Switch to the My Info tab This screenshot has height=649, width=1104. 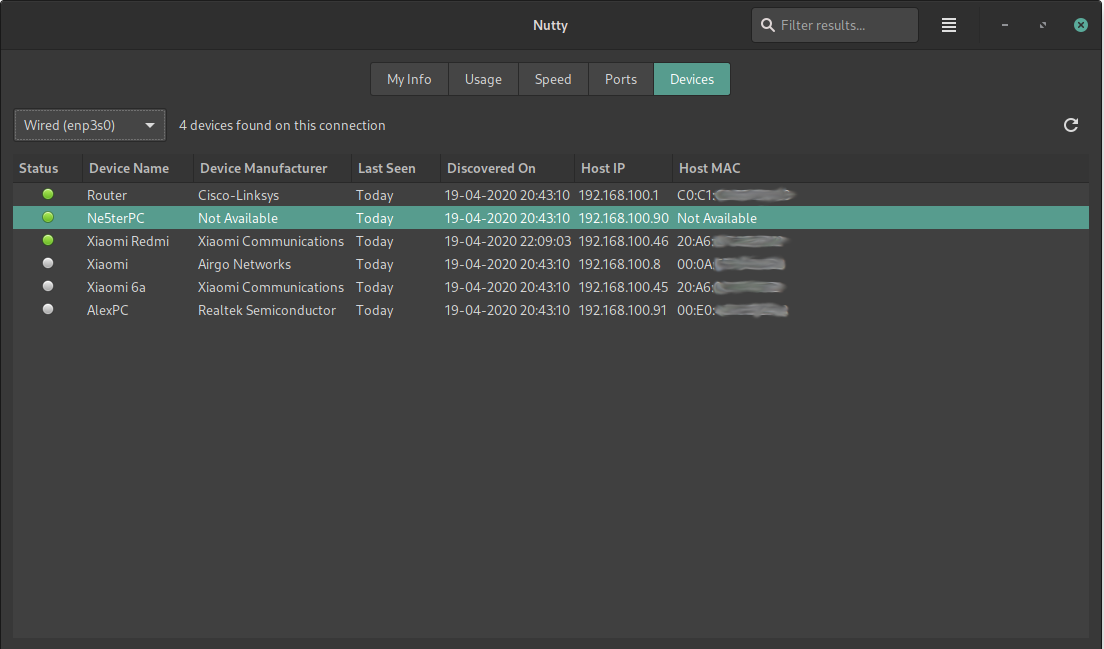[409, 79]
